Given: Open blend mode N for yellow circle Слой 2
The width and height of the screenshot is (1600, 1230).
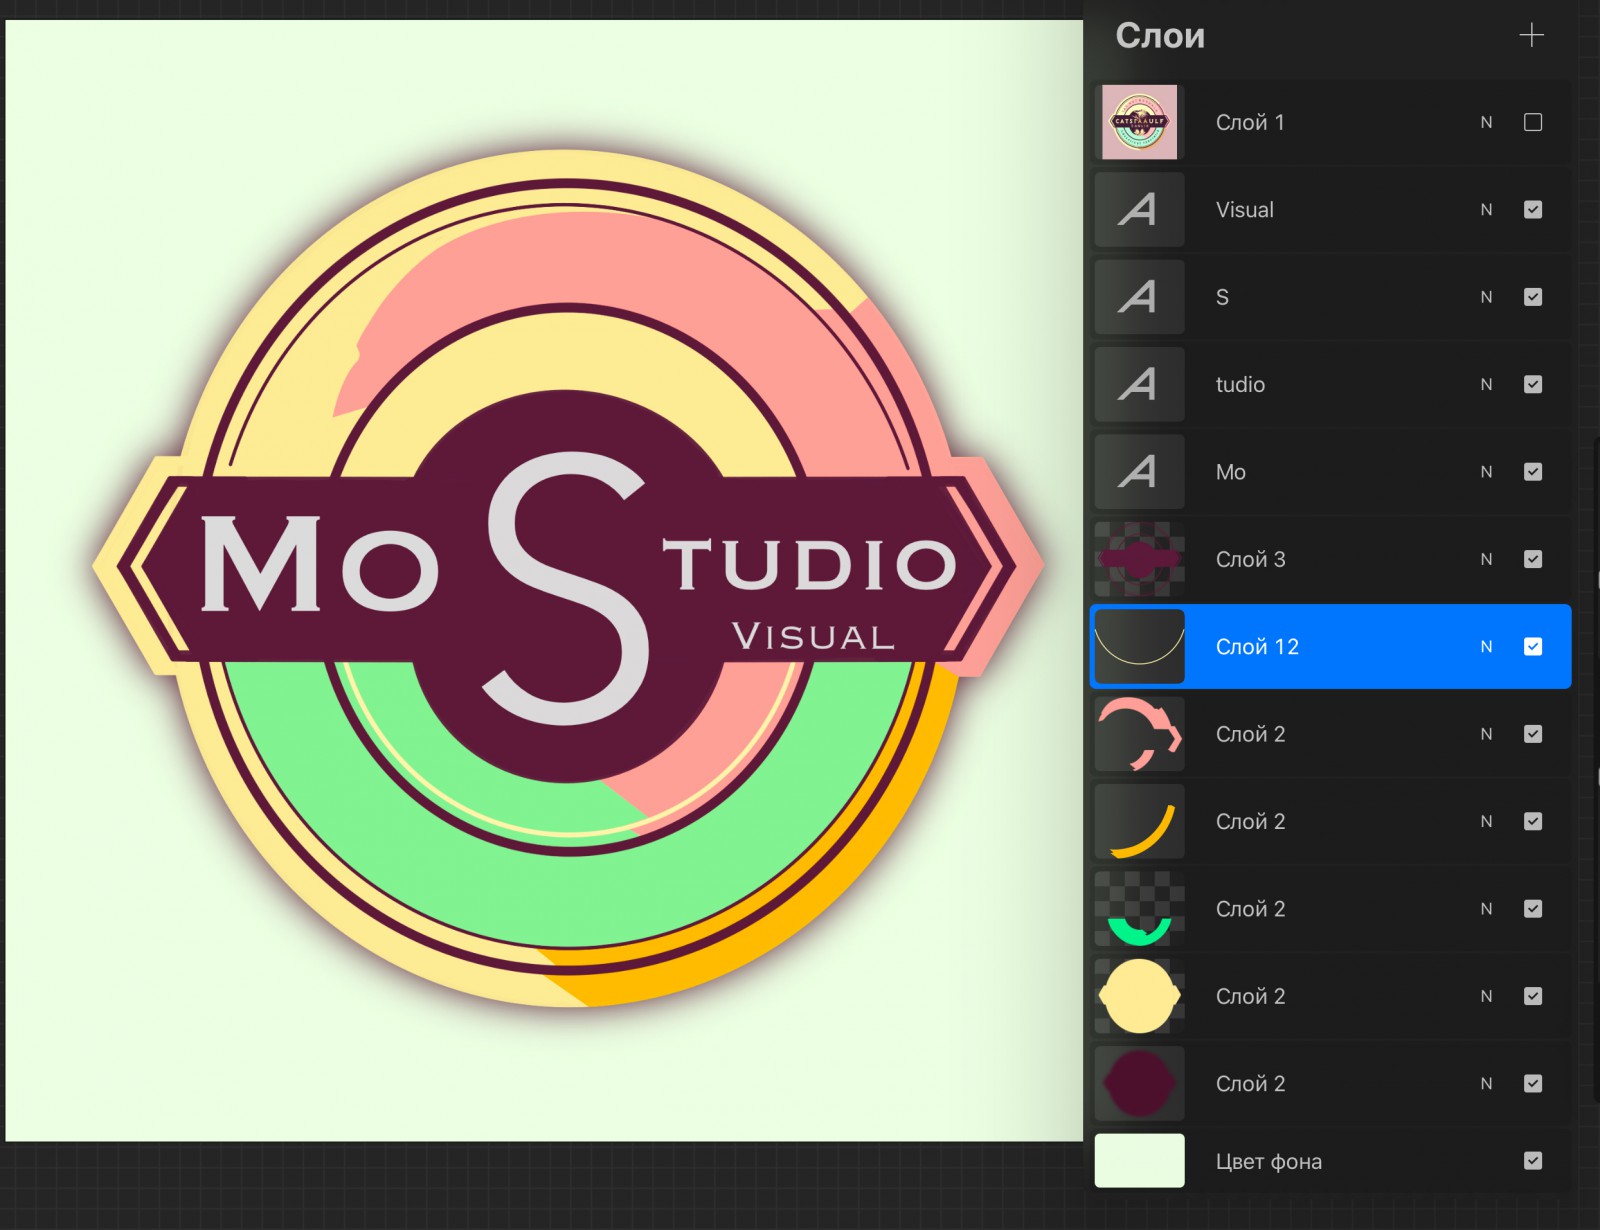Looking at the screenshot, I should pos(1487,996).
